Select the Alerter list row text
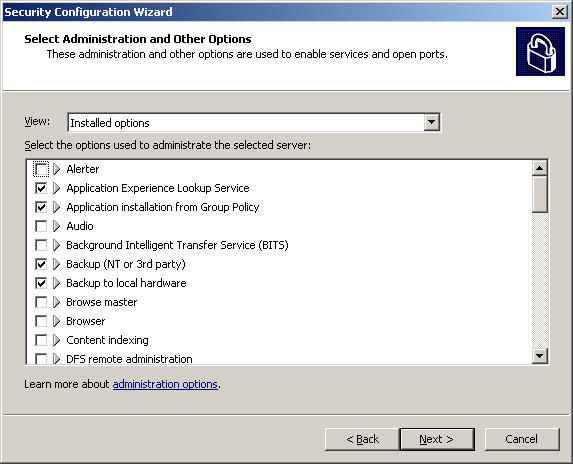The height and width of the screenshot is (464, 573). (83, 169)
